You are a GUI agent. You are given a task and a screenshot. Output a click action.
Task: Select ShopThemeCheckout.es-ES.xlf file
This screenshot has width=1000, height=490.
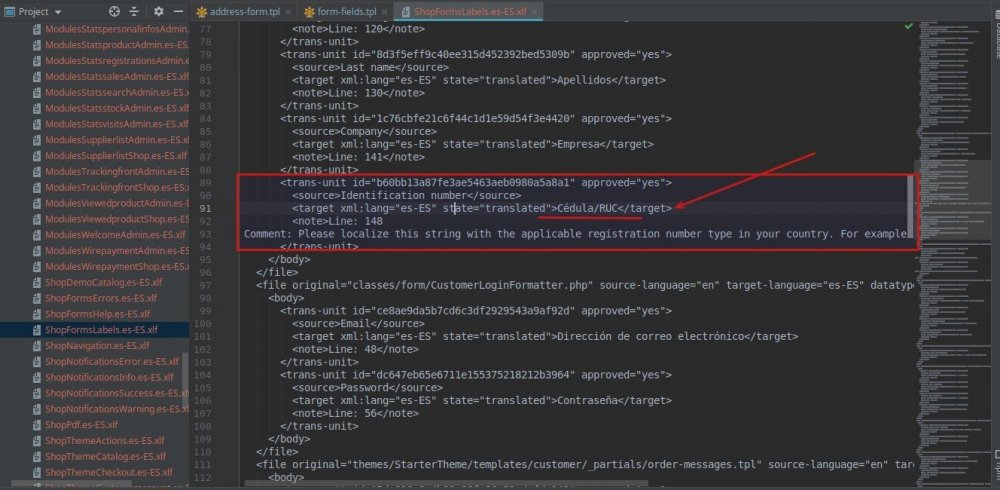(108, 472)
